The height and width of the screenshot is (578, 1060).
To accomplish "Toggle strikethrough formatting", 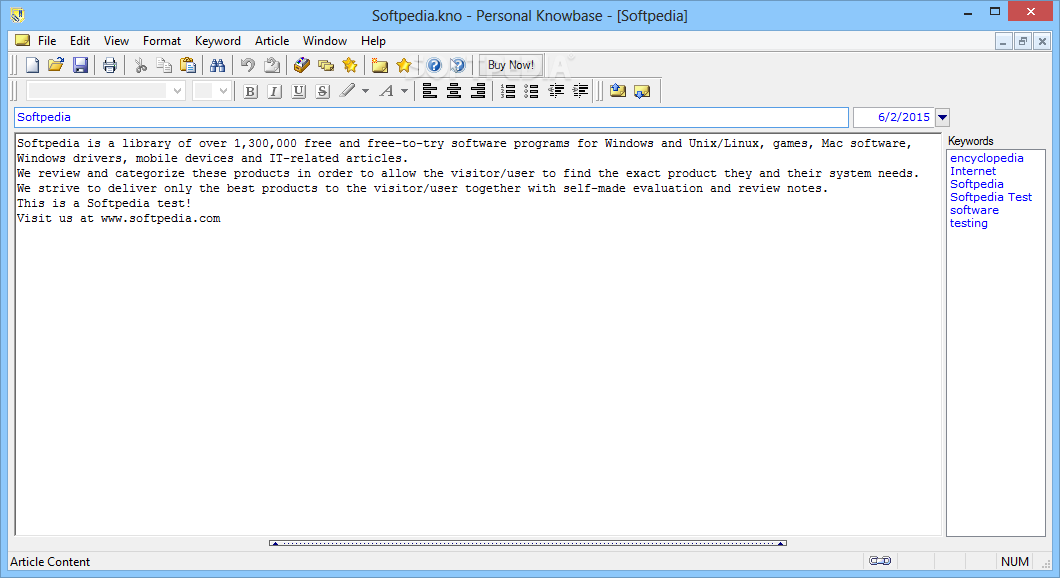I will (322, 91).
